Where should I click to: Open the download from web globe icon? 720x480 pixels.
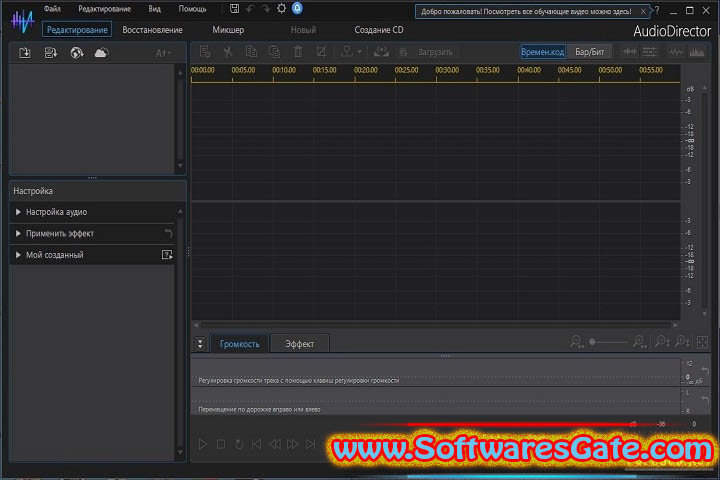click(x=77, y=53)
